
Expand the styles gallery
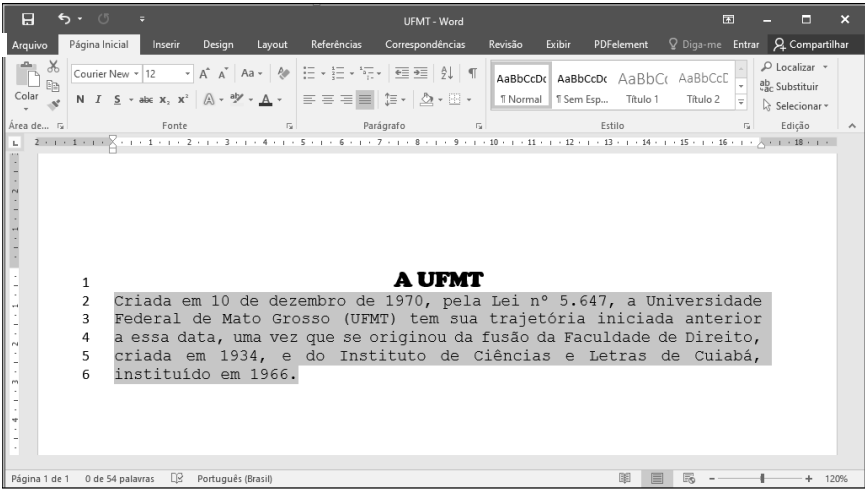741,102
